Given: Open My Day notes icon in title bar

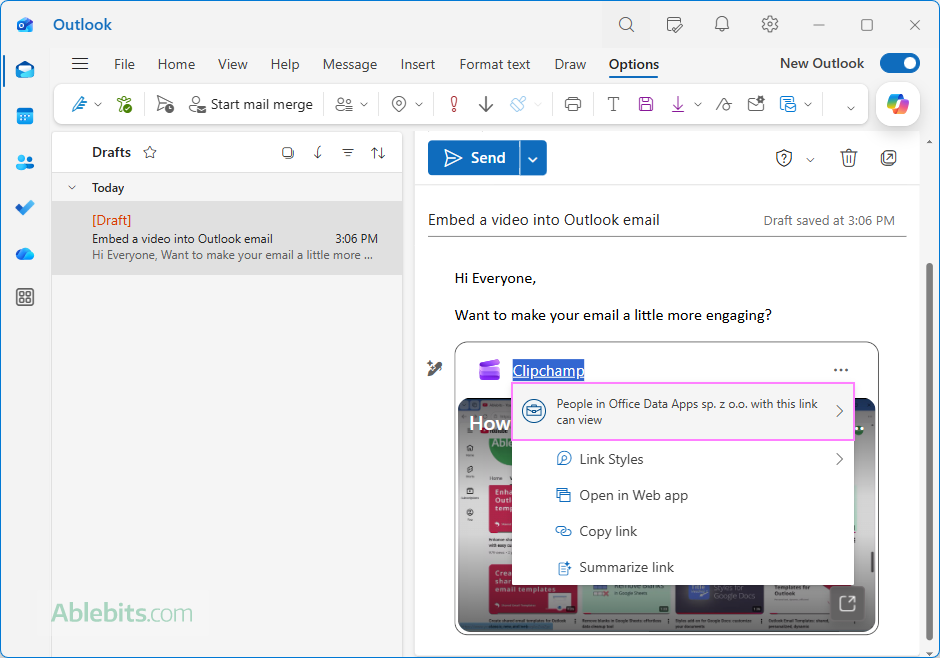Looking at the screenshot, I should [x=674, y=25].
